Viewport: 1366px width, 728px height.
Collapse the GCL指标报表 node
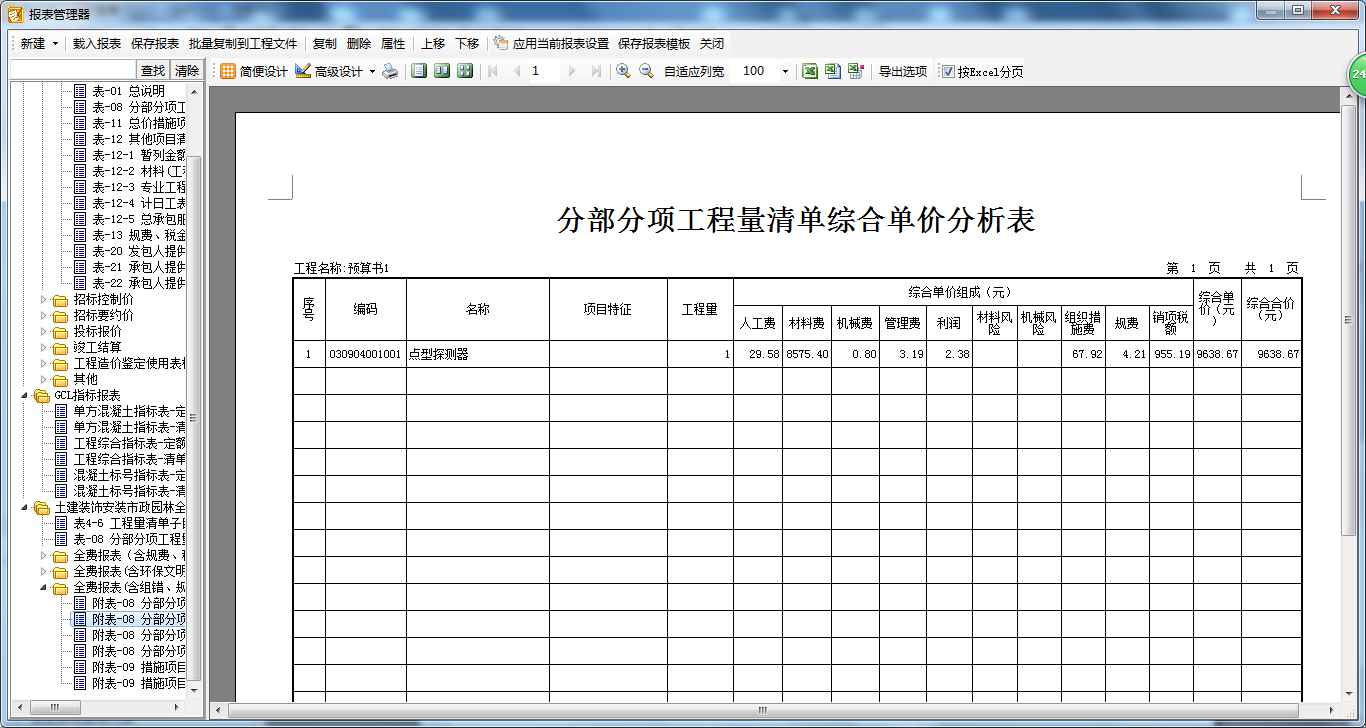24,395
